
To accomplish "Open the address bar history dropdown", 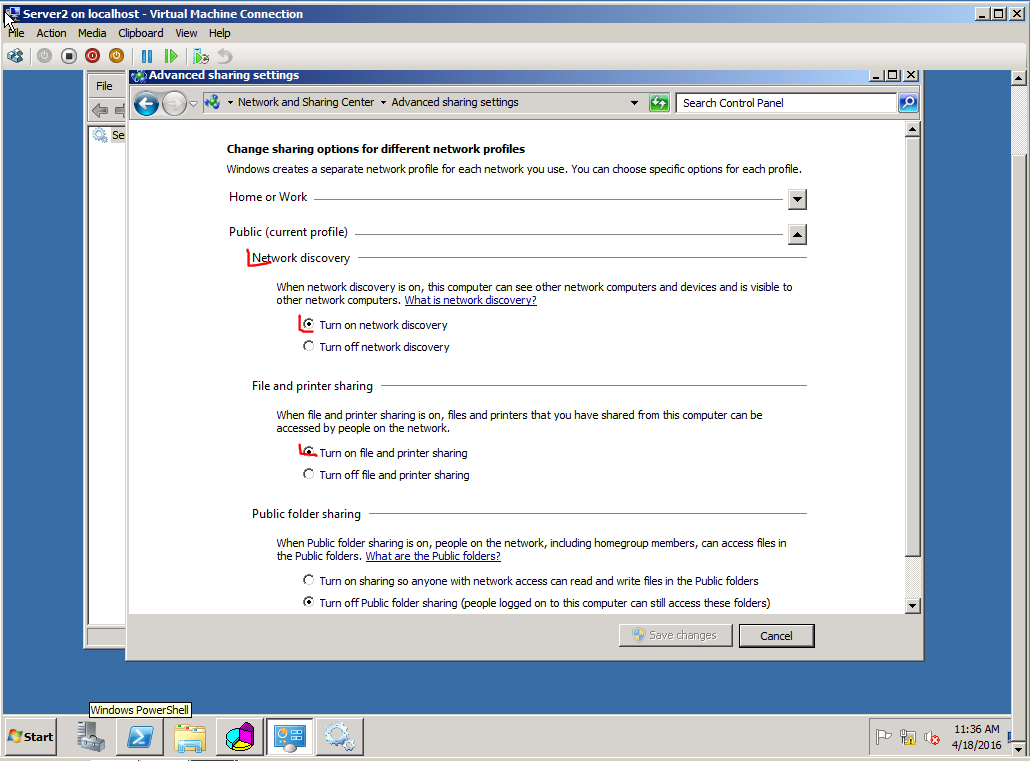I will pos(634,103).
